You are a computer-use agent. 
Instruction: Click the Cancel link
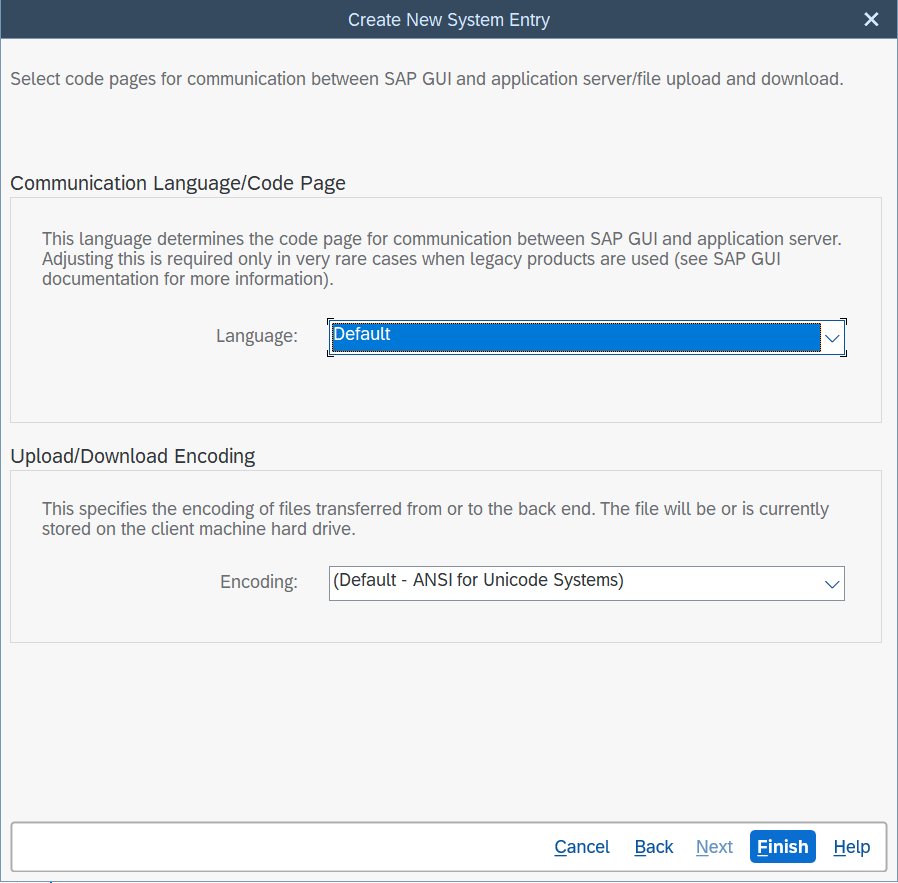582,847
